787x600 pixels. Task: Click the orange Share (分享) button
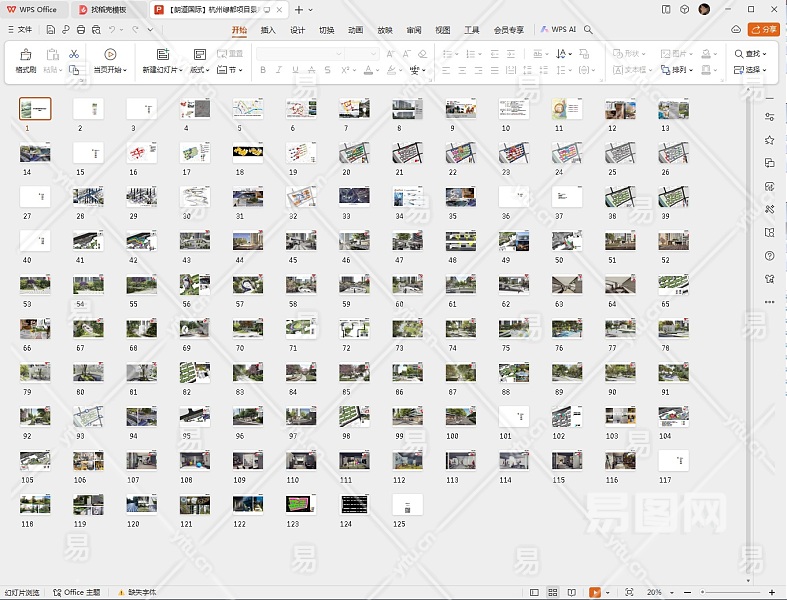(763, 30)
